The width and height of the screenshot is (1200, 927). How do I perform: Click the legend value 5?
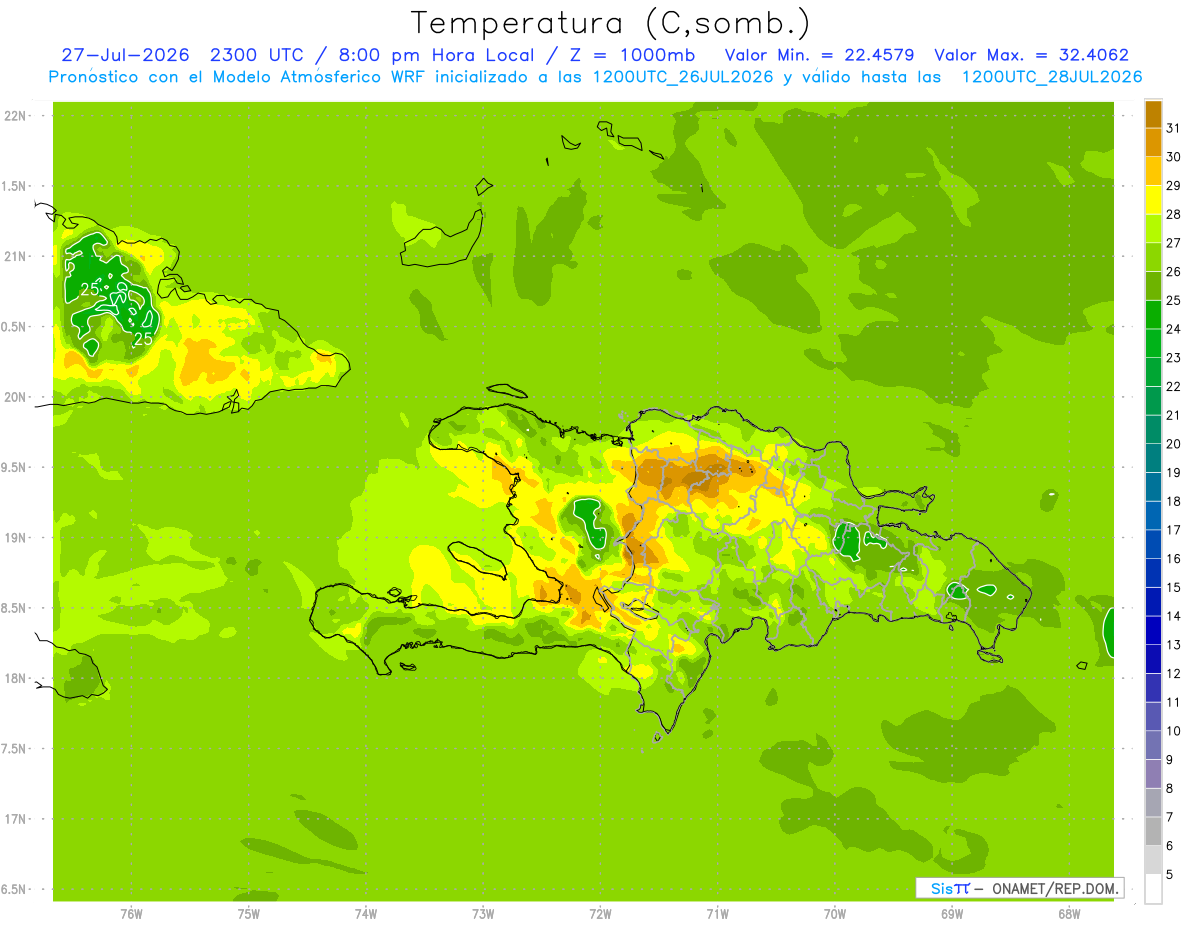[x=1170, y=874]
